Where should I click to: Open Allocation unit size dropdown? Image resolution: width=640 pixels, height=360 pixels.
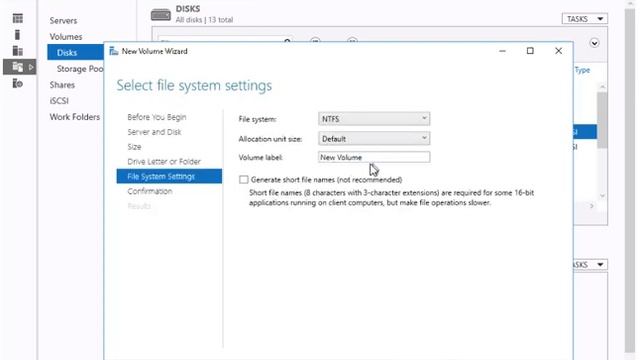pyautogui.click(x=374, y=139)
